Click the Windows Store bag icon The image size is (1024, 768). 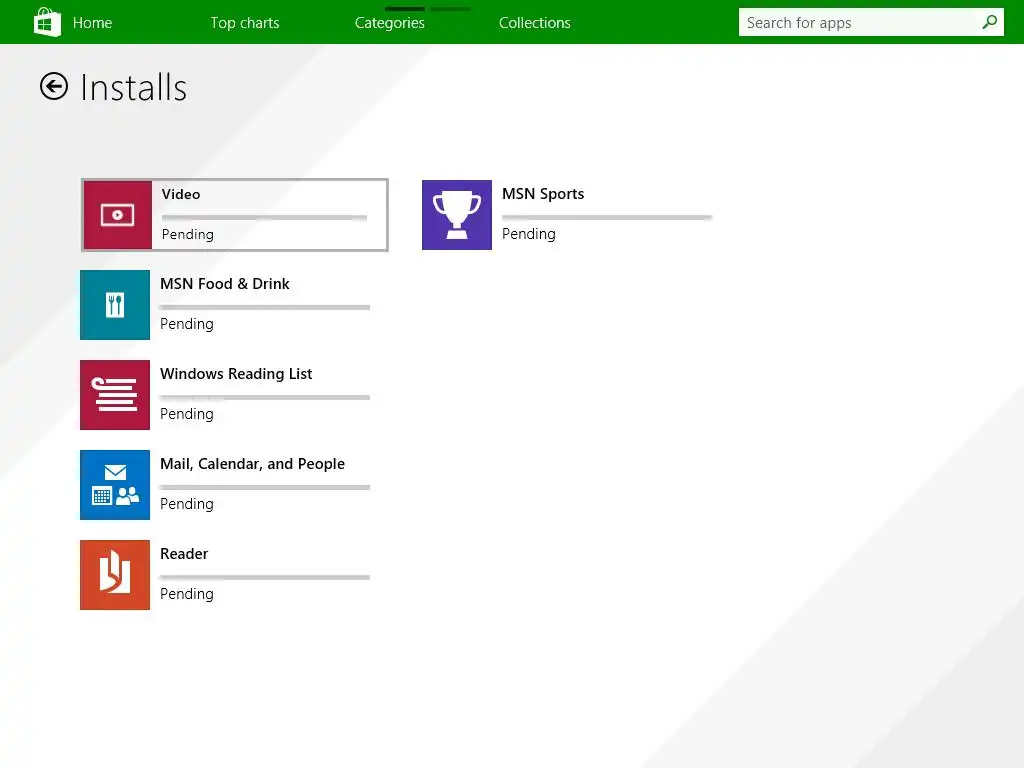(x=47, y=22)
